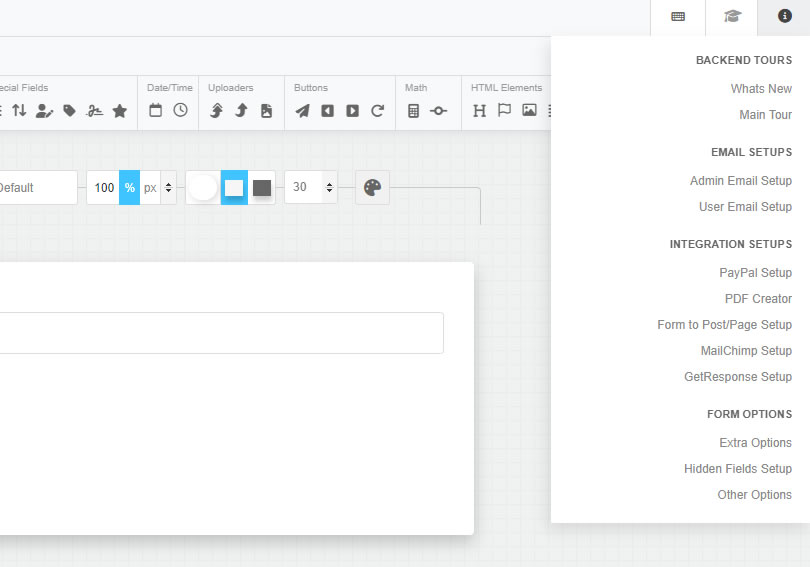Open the graduation cap tutorials icon
Screen dimensions: 810x567
pos(732,16)
